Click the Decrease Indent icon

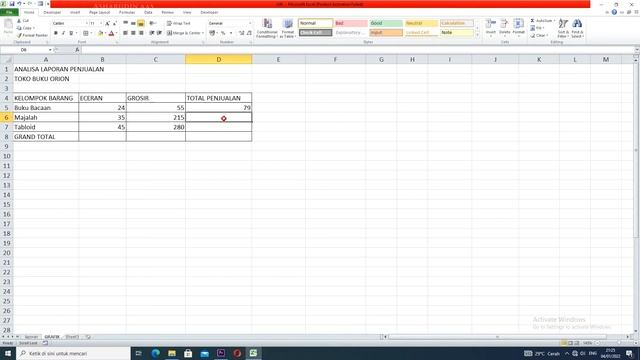coord(151,33)
